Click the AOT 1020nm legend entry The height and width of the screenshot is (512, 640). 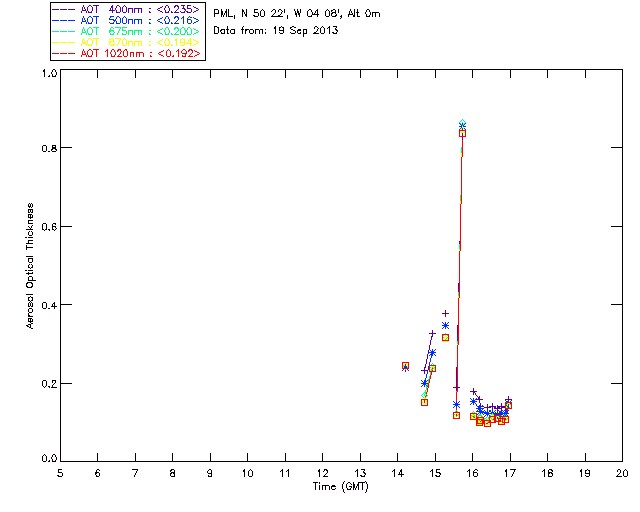pyautogui.click(x=127, y=53)
